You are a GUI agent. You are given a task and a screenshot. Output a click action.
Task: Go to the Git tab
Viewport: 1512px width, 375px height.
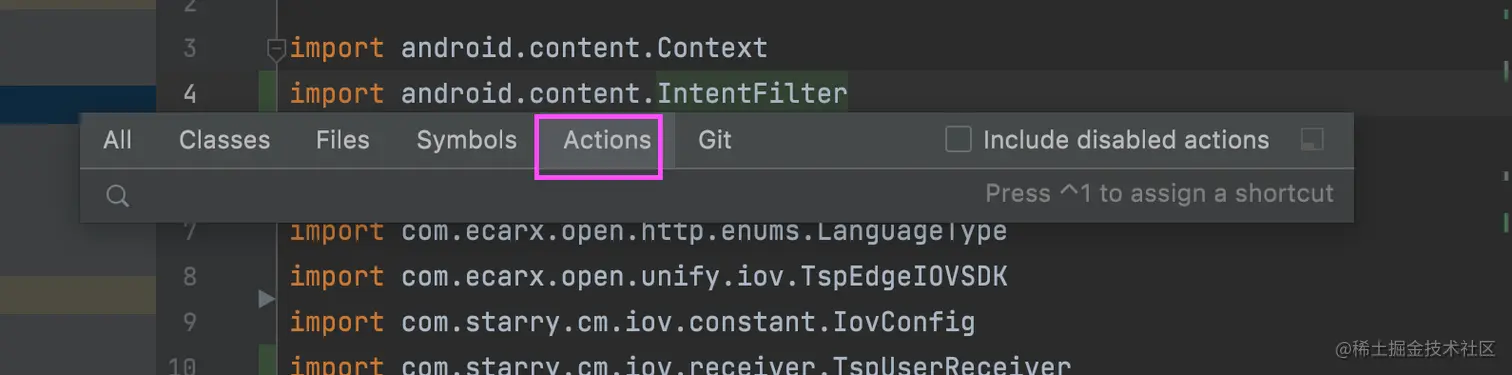coord(715,140)
